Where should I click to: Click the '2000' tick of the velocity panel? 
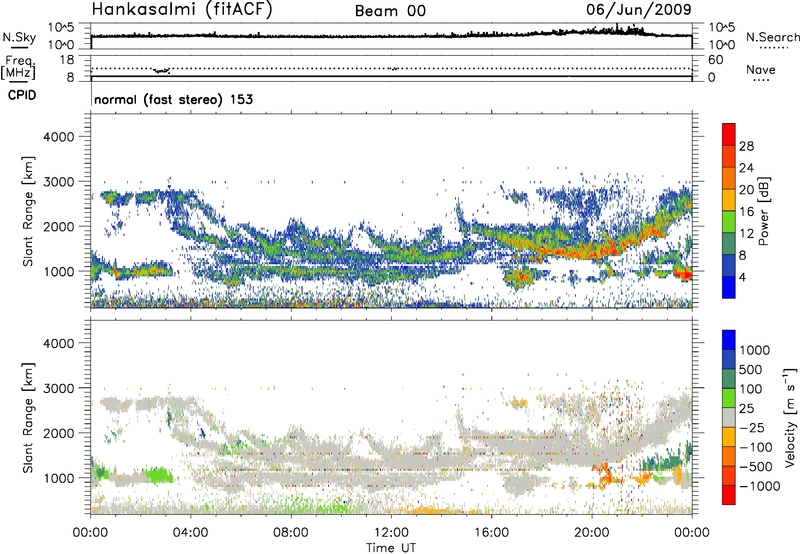59,433
